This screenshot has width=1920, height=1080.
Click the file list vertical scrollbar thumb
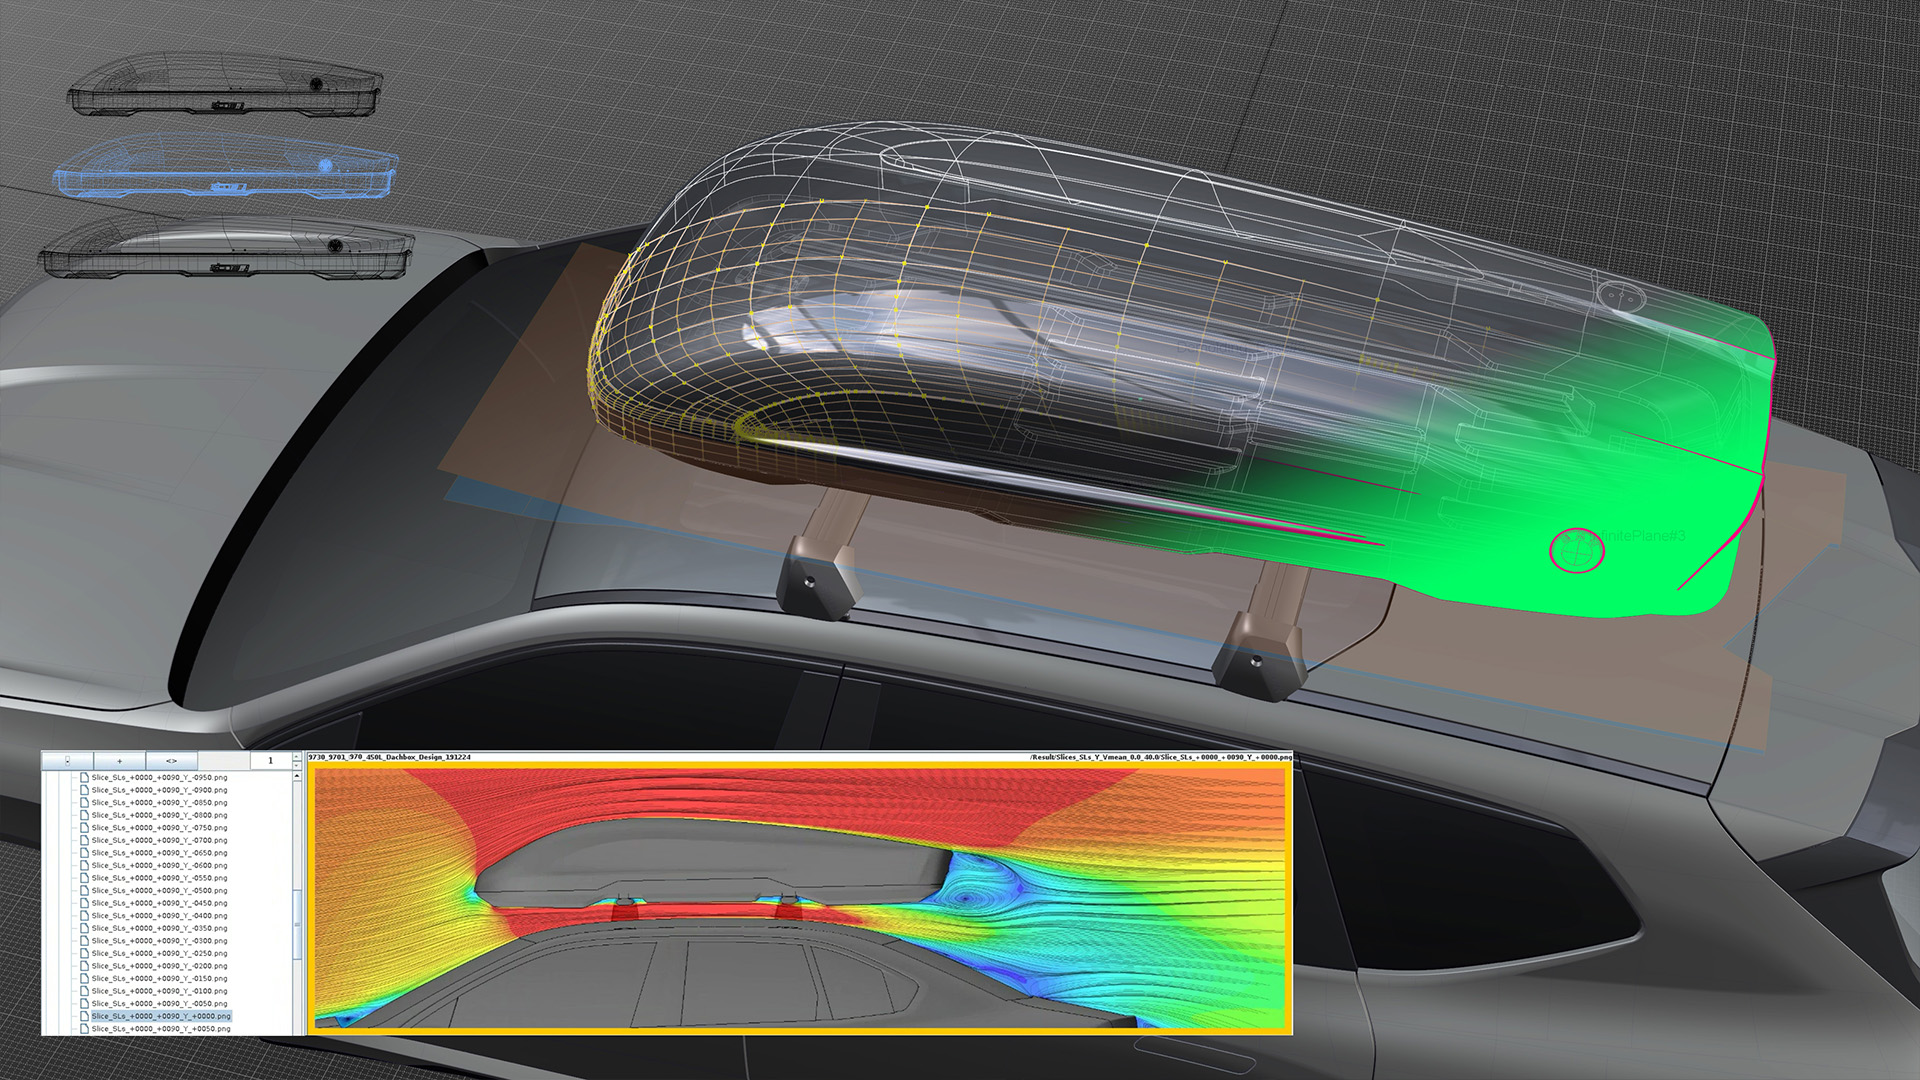[x=297, y=925]
